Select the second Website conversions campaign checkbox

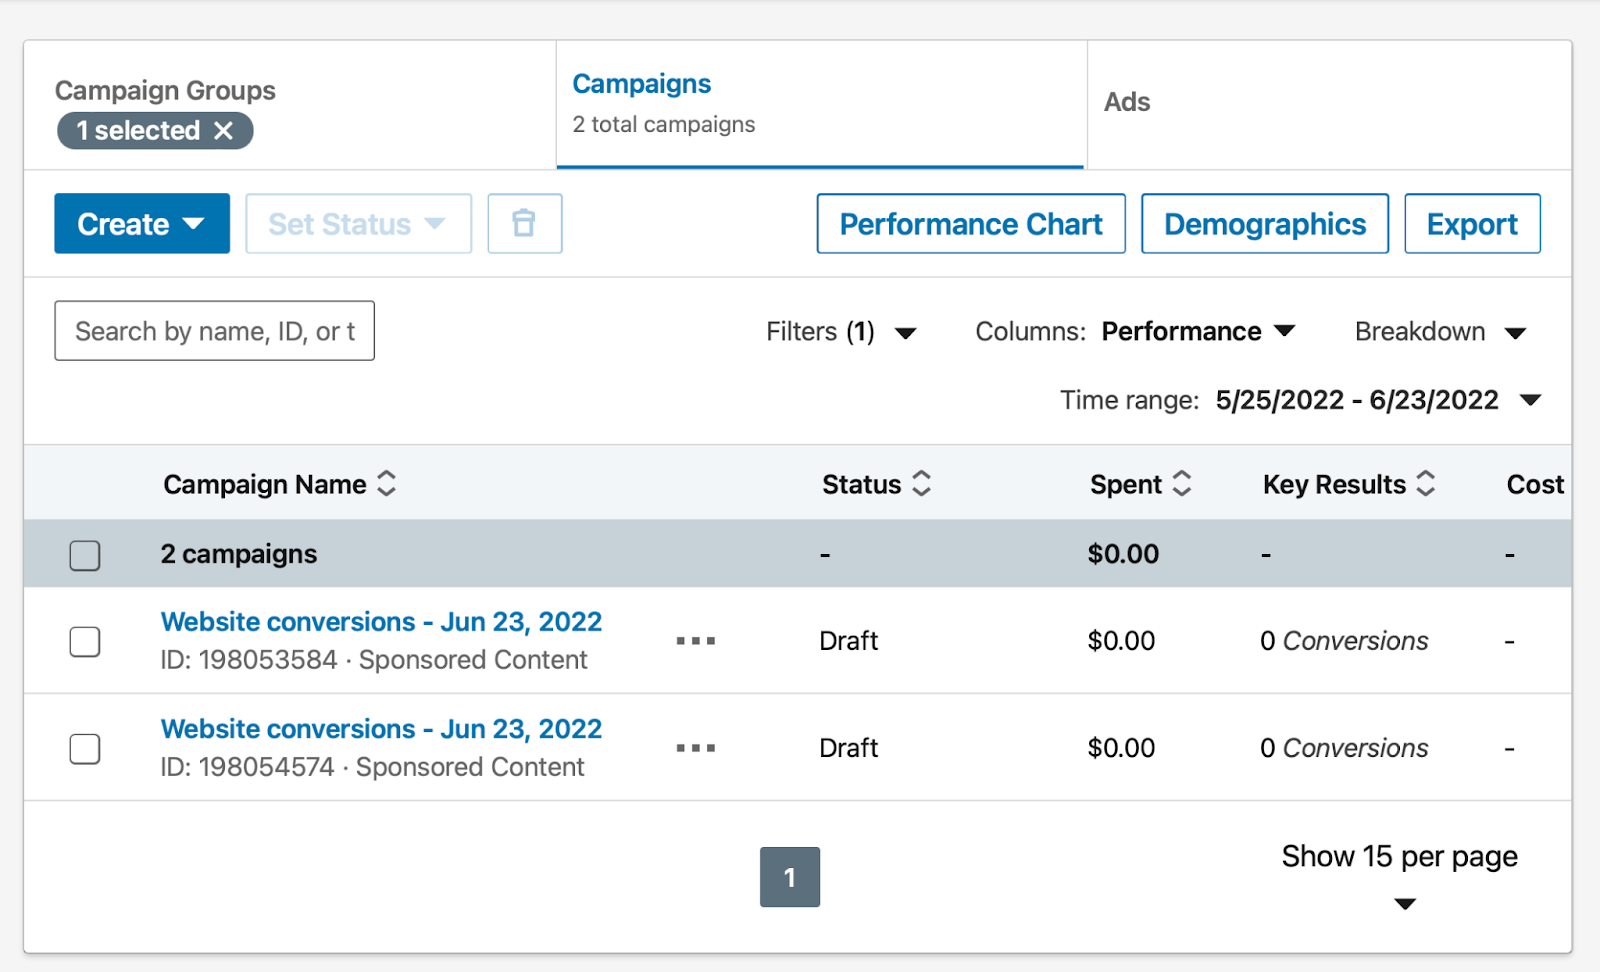(85, 748)
